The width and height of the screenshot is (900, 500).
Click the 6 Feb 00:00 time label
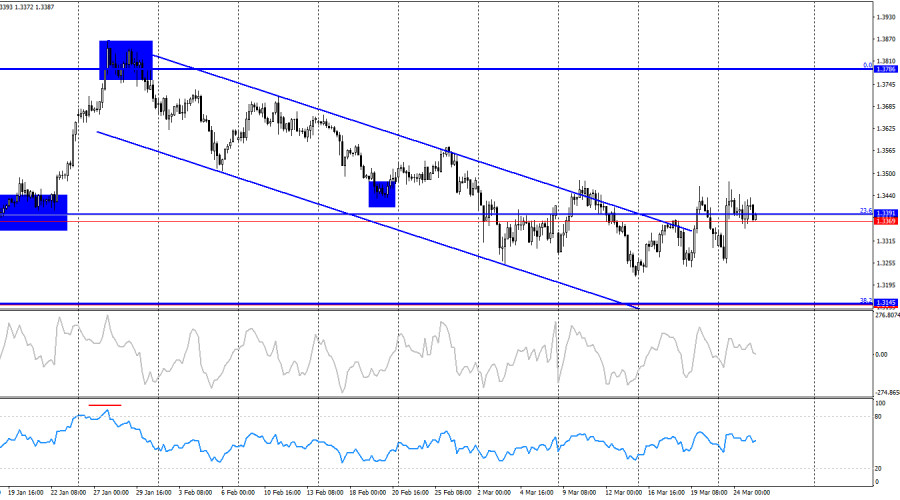238,493
